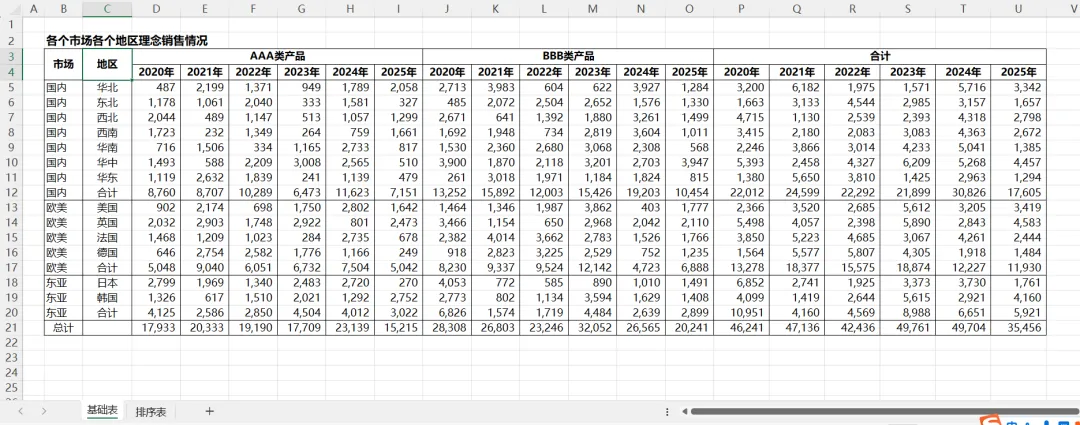The height and width of the screenshot is (425, 1080).
Task: Select column U header
Action: click(x=1019, y=9)
